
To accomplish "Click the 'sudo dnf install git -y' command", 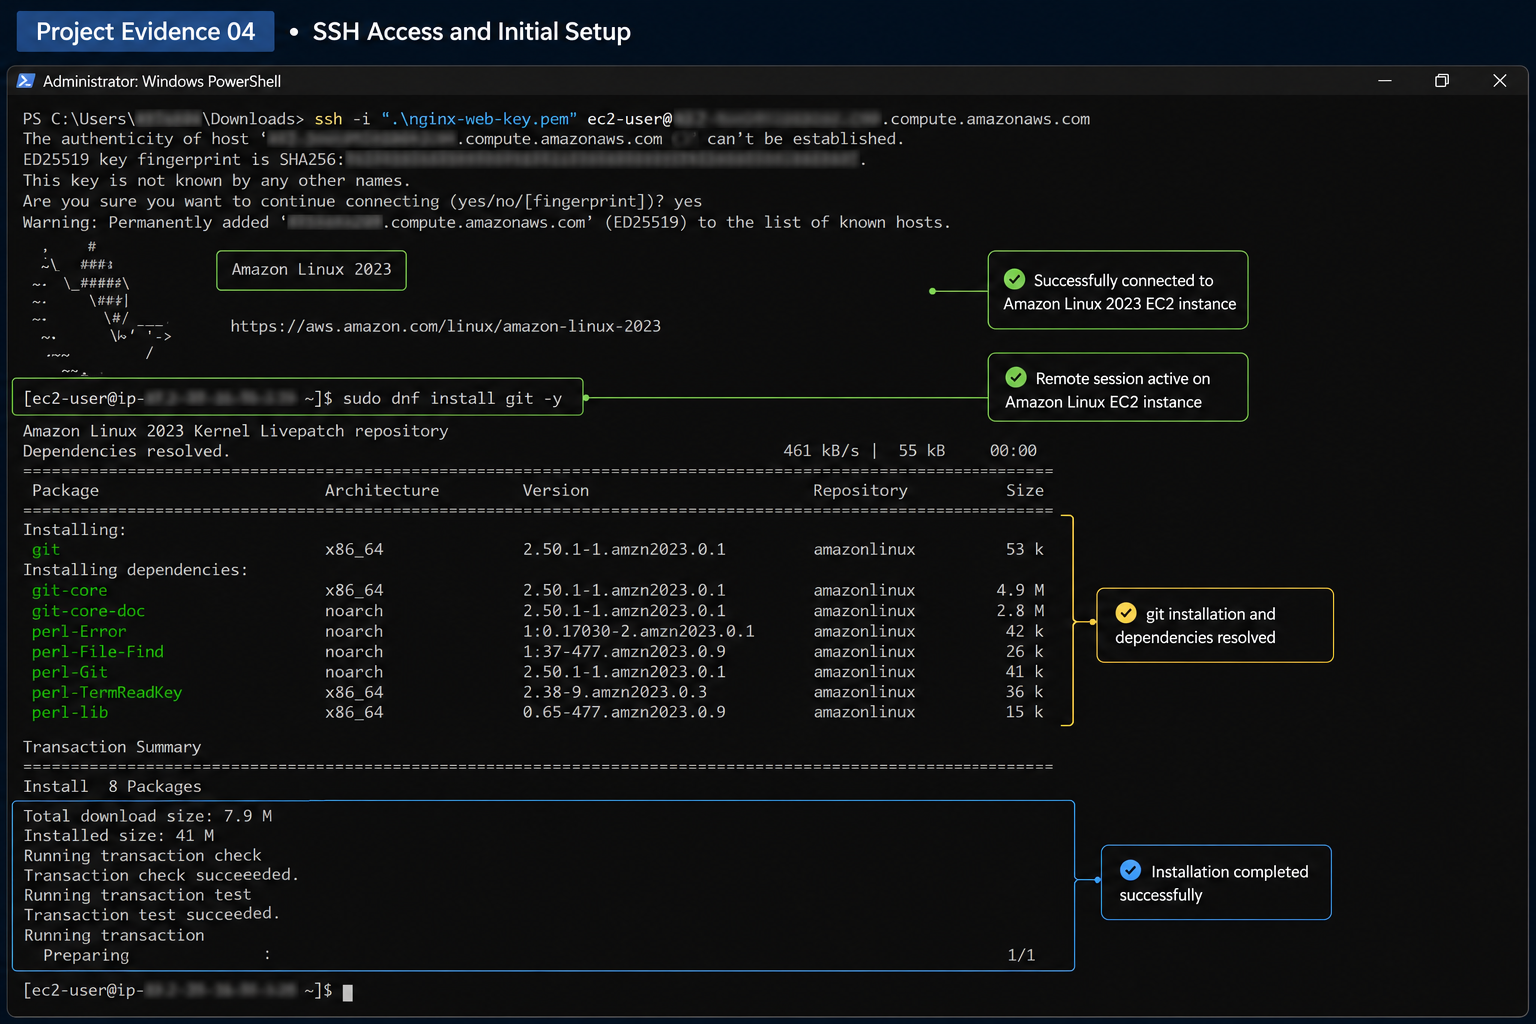I will click(452, 398).
